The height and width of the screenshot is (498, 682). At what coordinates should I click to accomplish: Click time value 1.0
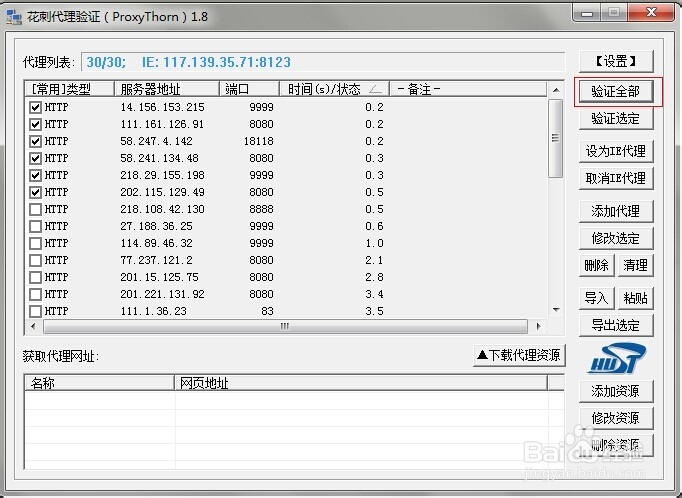pyautogui.click(x=374, y=243)
